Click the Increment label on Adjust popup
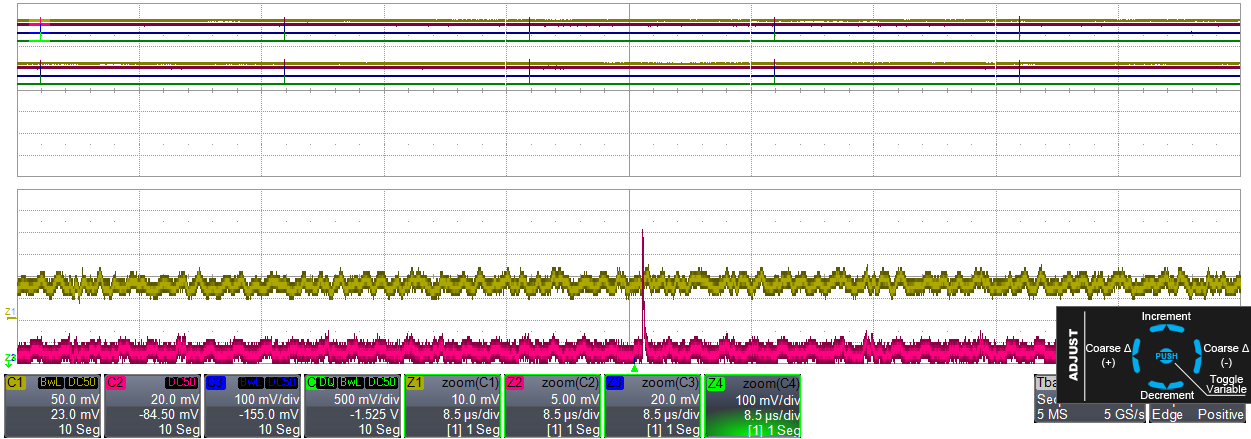The width and height of the screenshot is (1251, 439). pyautogui.click(x=1166, y=316)
